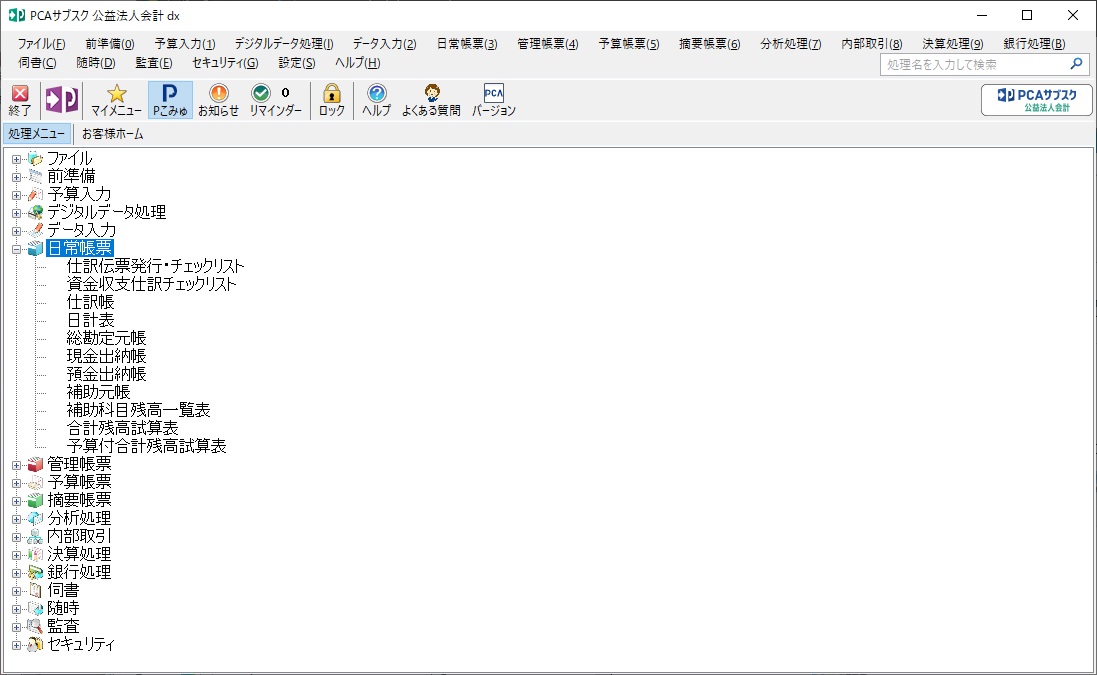Switch to the お客様ホーム tab
The image size is (1097, 675).
[x=113, y=134]
